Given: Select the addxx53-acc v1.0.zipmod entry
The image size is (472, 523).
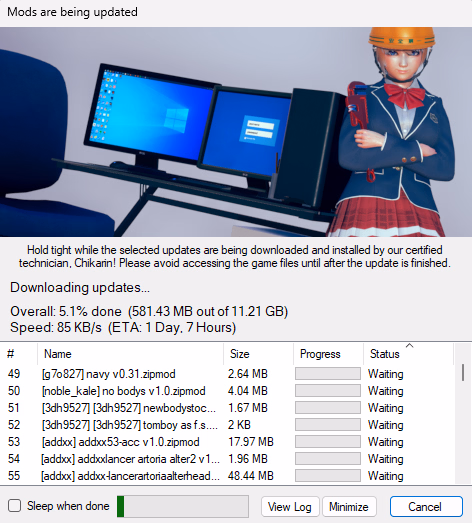Looking at the screenshot, I should click(x=227, y=442).
